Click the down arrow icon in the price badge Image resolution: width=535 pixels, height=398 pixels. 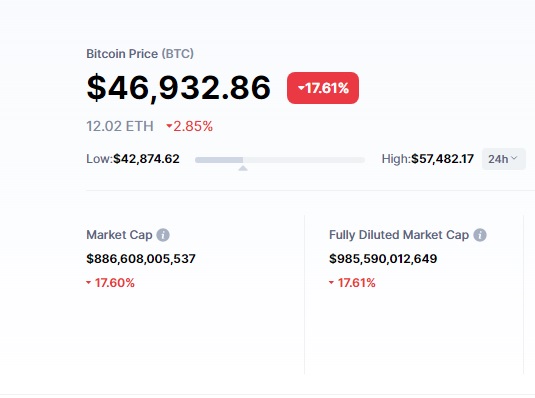pyautogui.click(x=301, y=88)
